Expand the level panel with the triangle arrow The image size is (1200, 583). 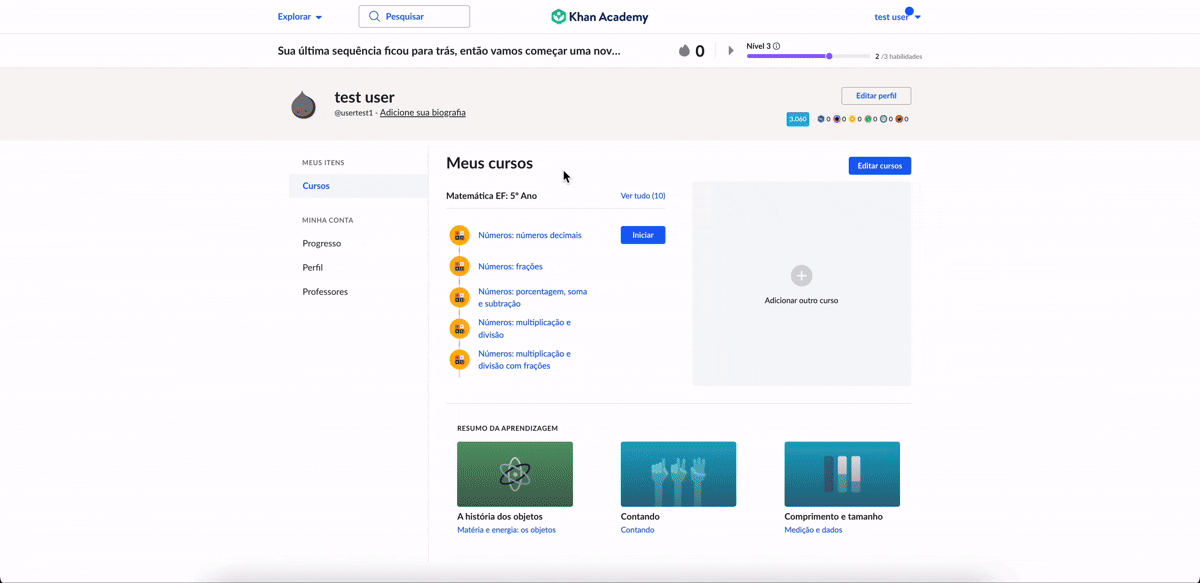[731, 51]
